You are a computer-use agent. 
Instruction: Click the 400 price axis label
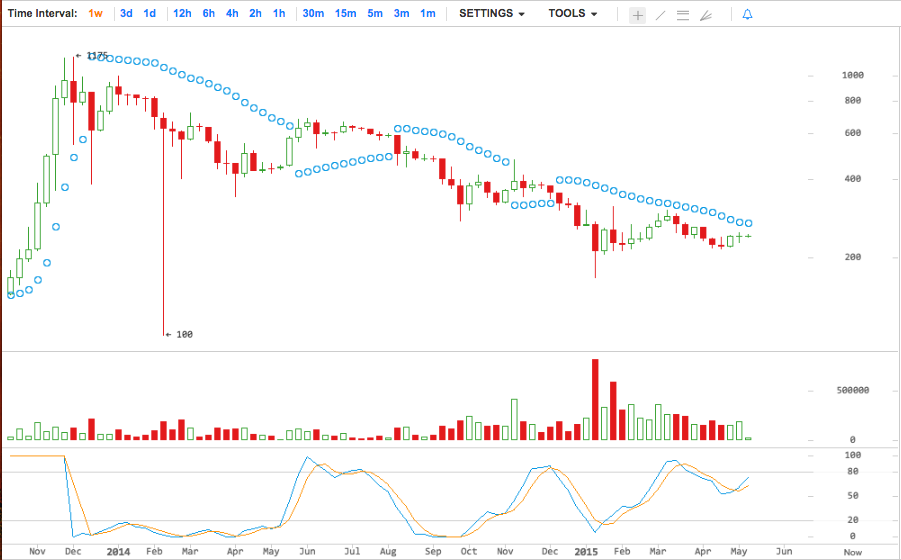pyautogui.click(x=853, y=179)
